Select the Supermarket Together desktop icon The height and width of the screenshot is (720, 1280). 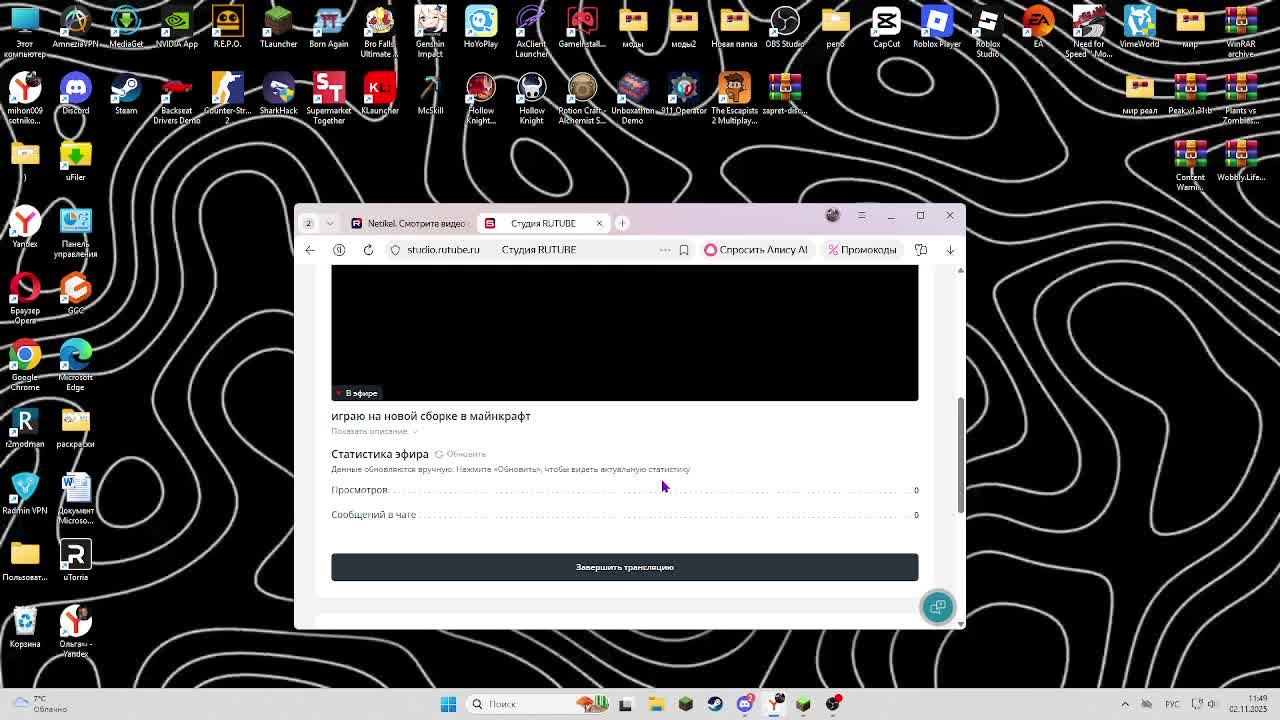pos(329,100)
